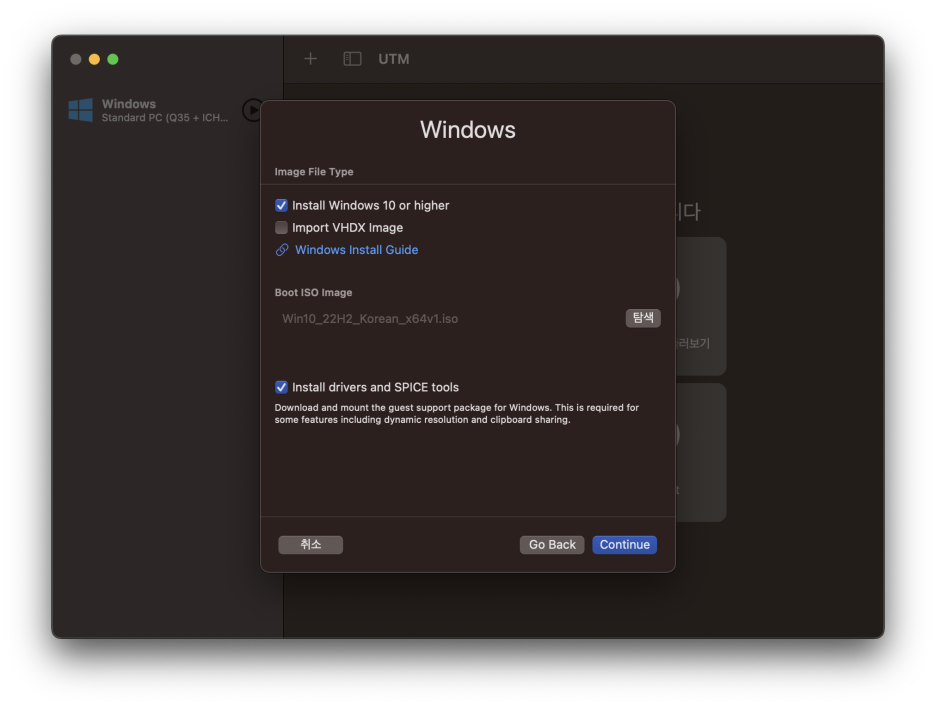This screenshot has width=936, height=707.
Task: Enable the Import VHDX Image checkbox
Action: tap(281, 228)
